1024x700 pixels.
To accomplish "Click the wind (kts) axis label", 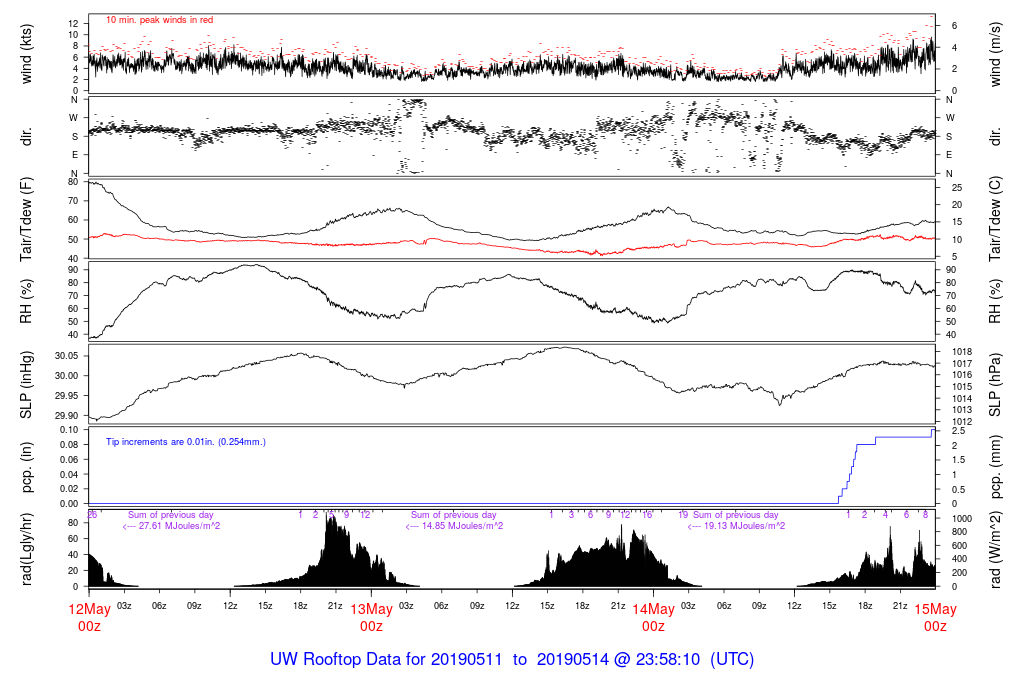I will coord(26,54).
